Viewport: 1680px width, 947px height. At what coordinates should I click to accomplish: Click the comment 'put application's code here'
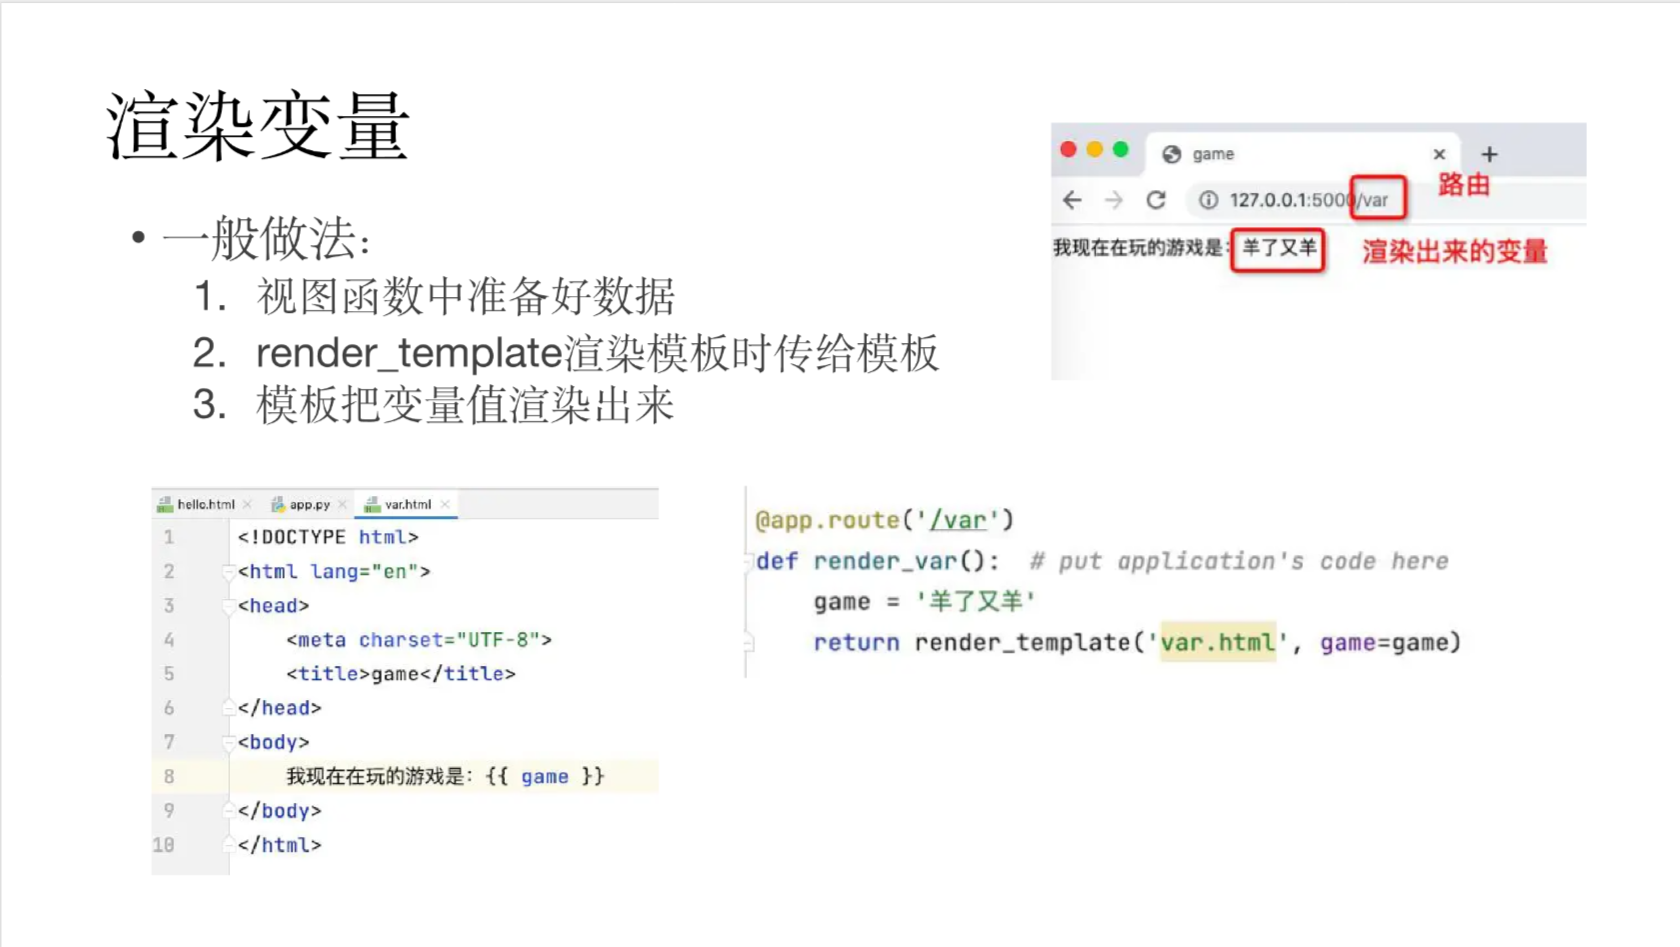[1239, 561]
